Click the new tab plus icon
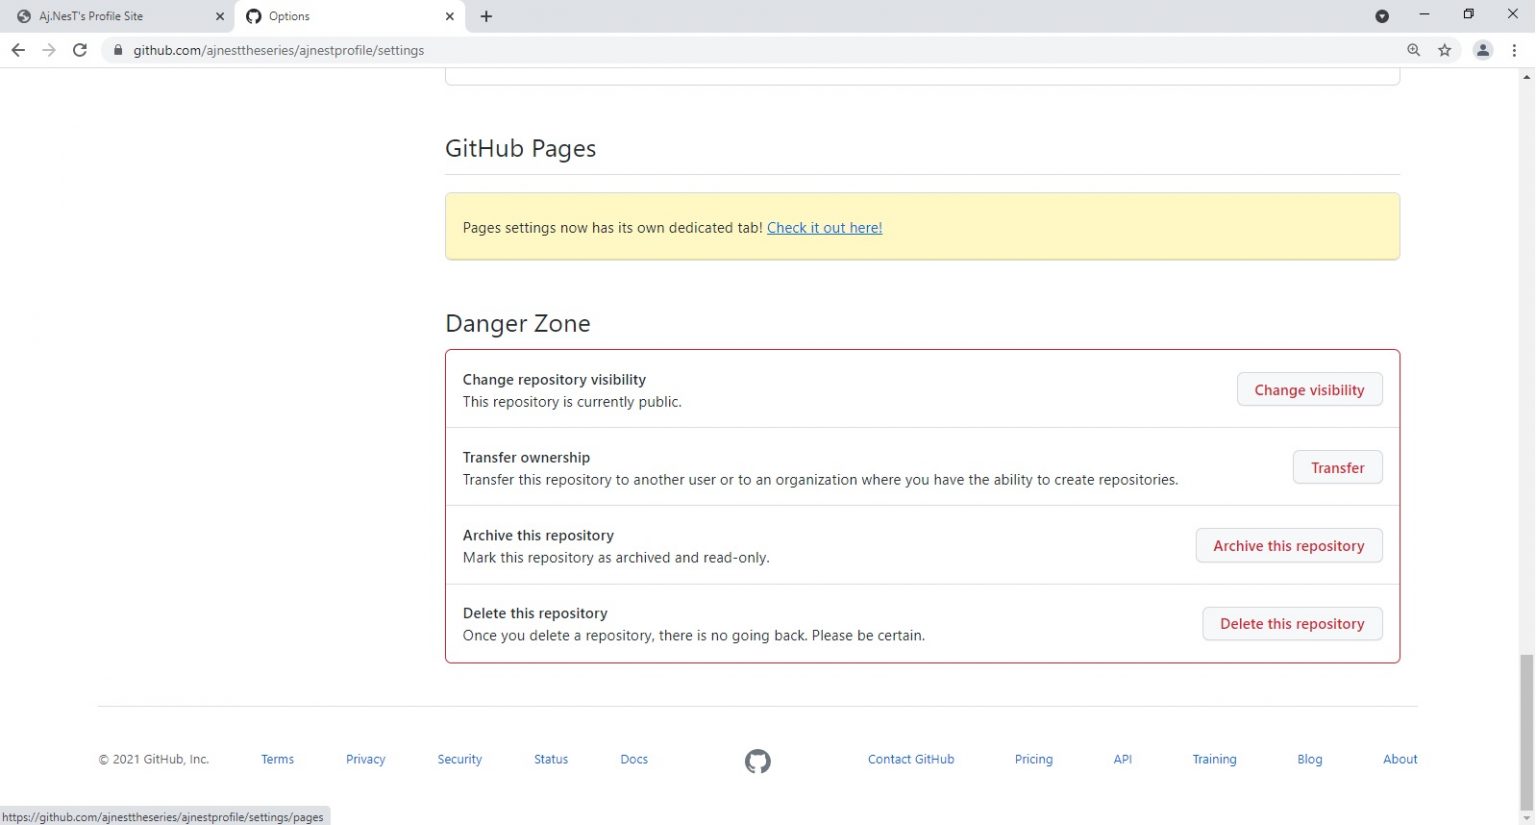Viewport: 1536px width, 825px height. click(x=486, y=16)
